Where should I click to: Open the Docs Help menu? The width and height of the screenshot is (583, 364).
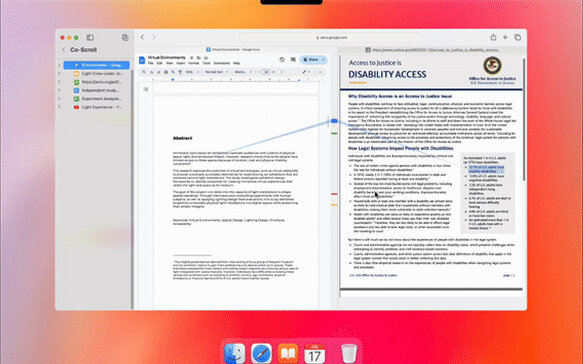tap(236, 63)
